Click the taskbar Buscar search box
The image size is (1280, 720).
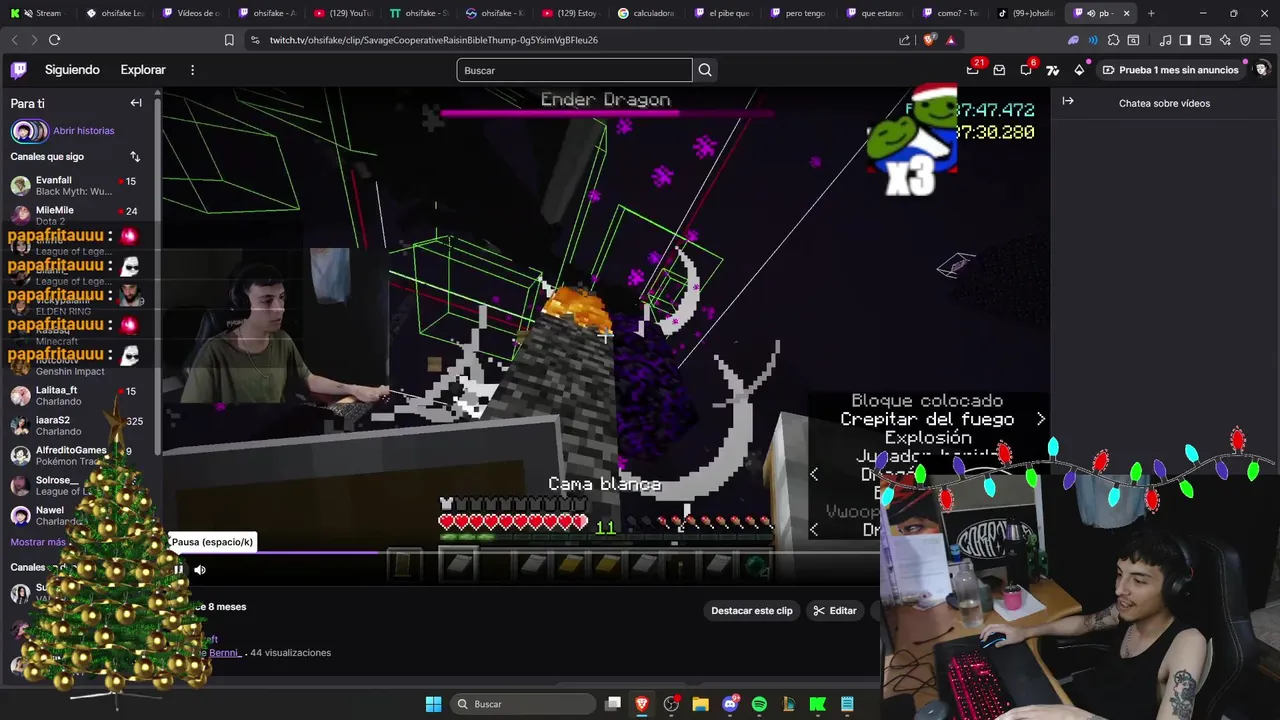click(x=523, y=704)
